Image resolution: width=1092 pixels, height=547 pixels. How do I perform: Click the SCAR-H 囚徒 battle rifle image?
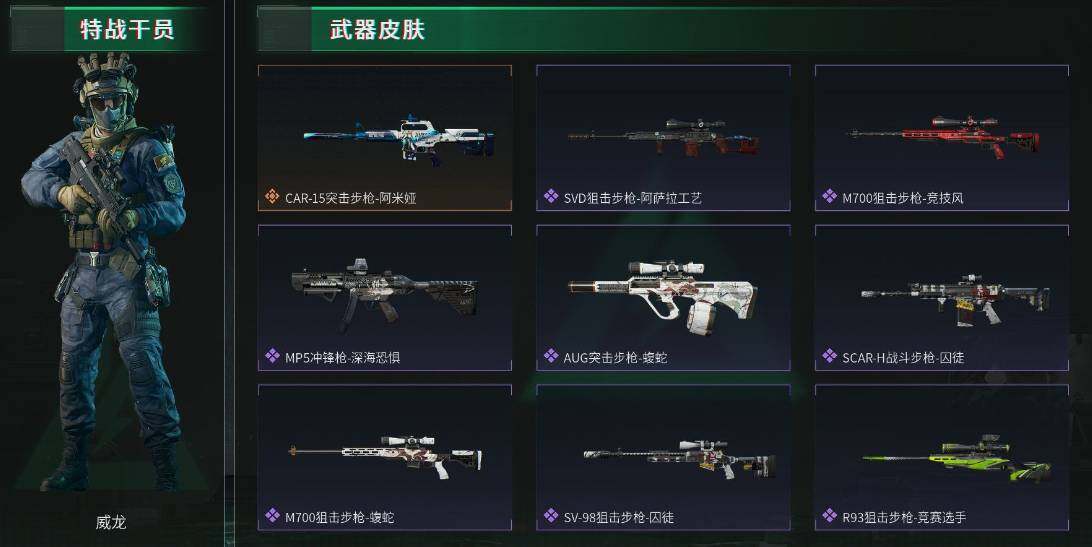(x=956, y=300)
